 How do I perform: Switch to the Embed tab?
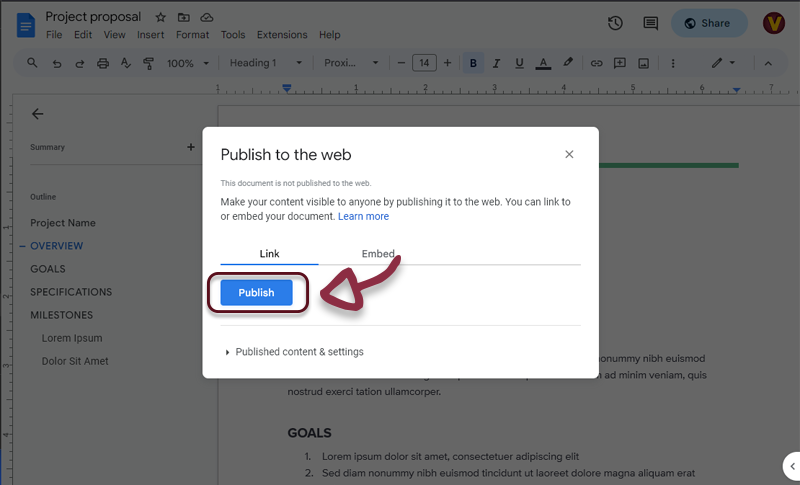coord(378,254)
